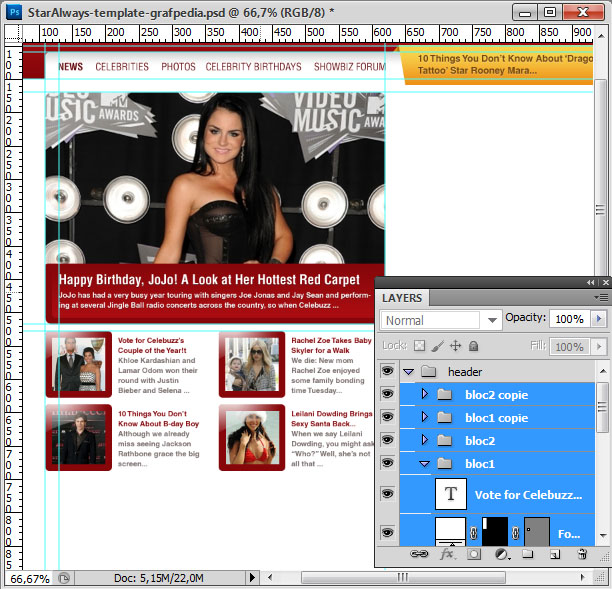Click the Link layers icon

(419, 554)
